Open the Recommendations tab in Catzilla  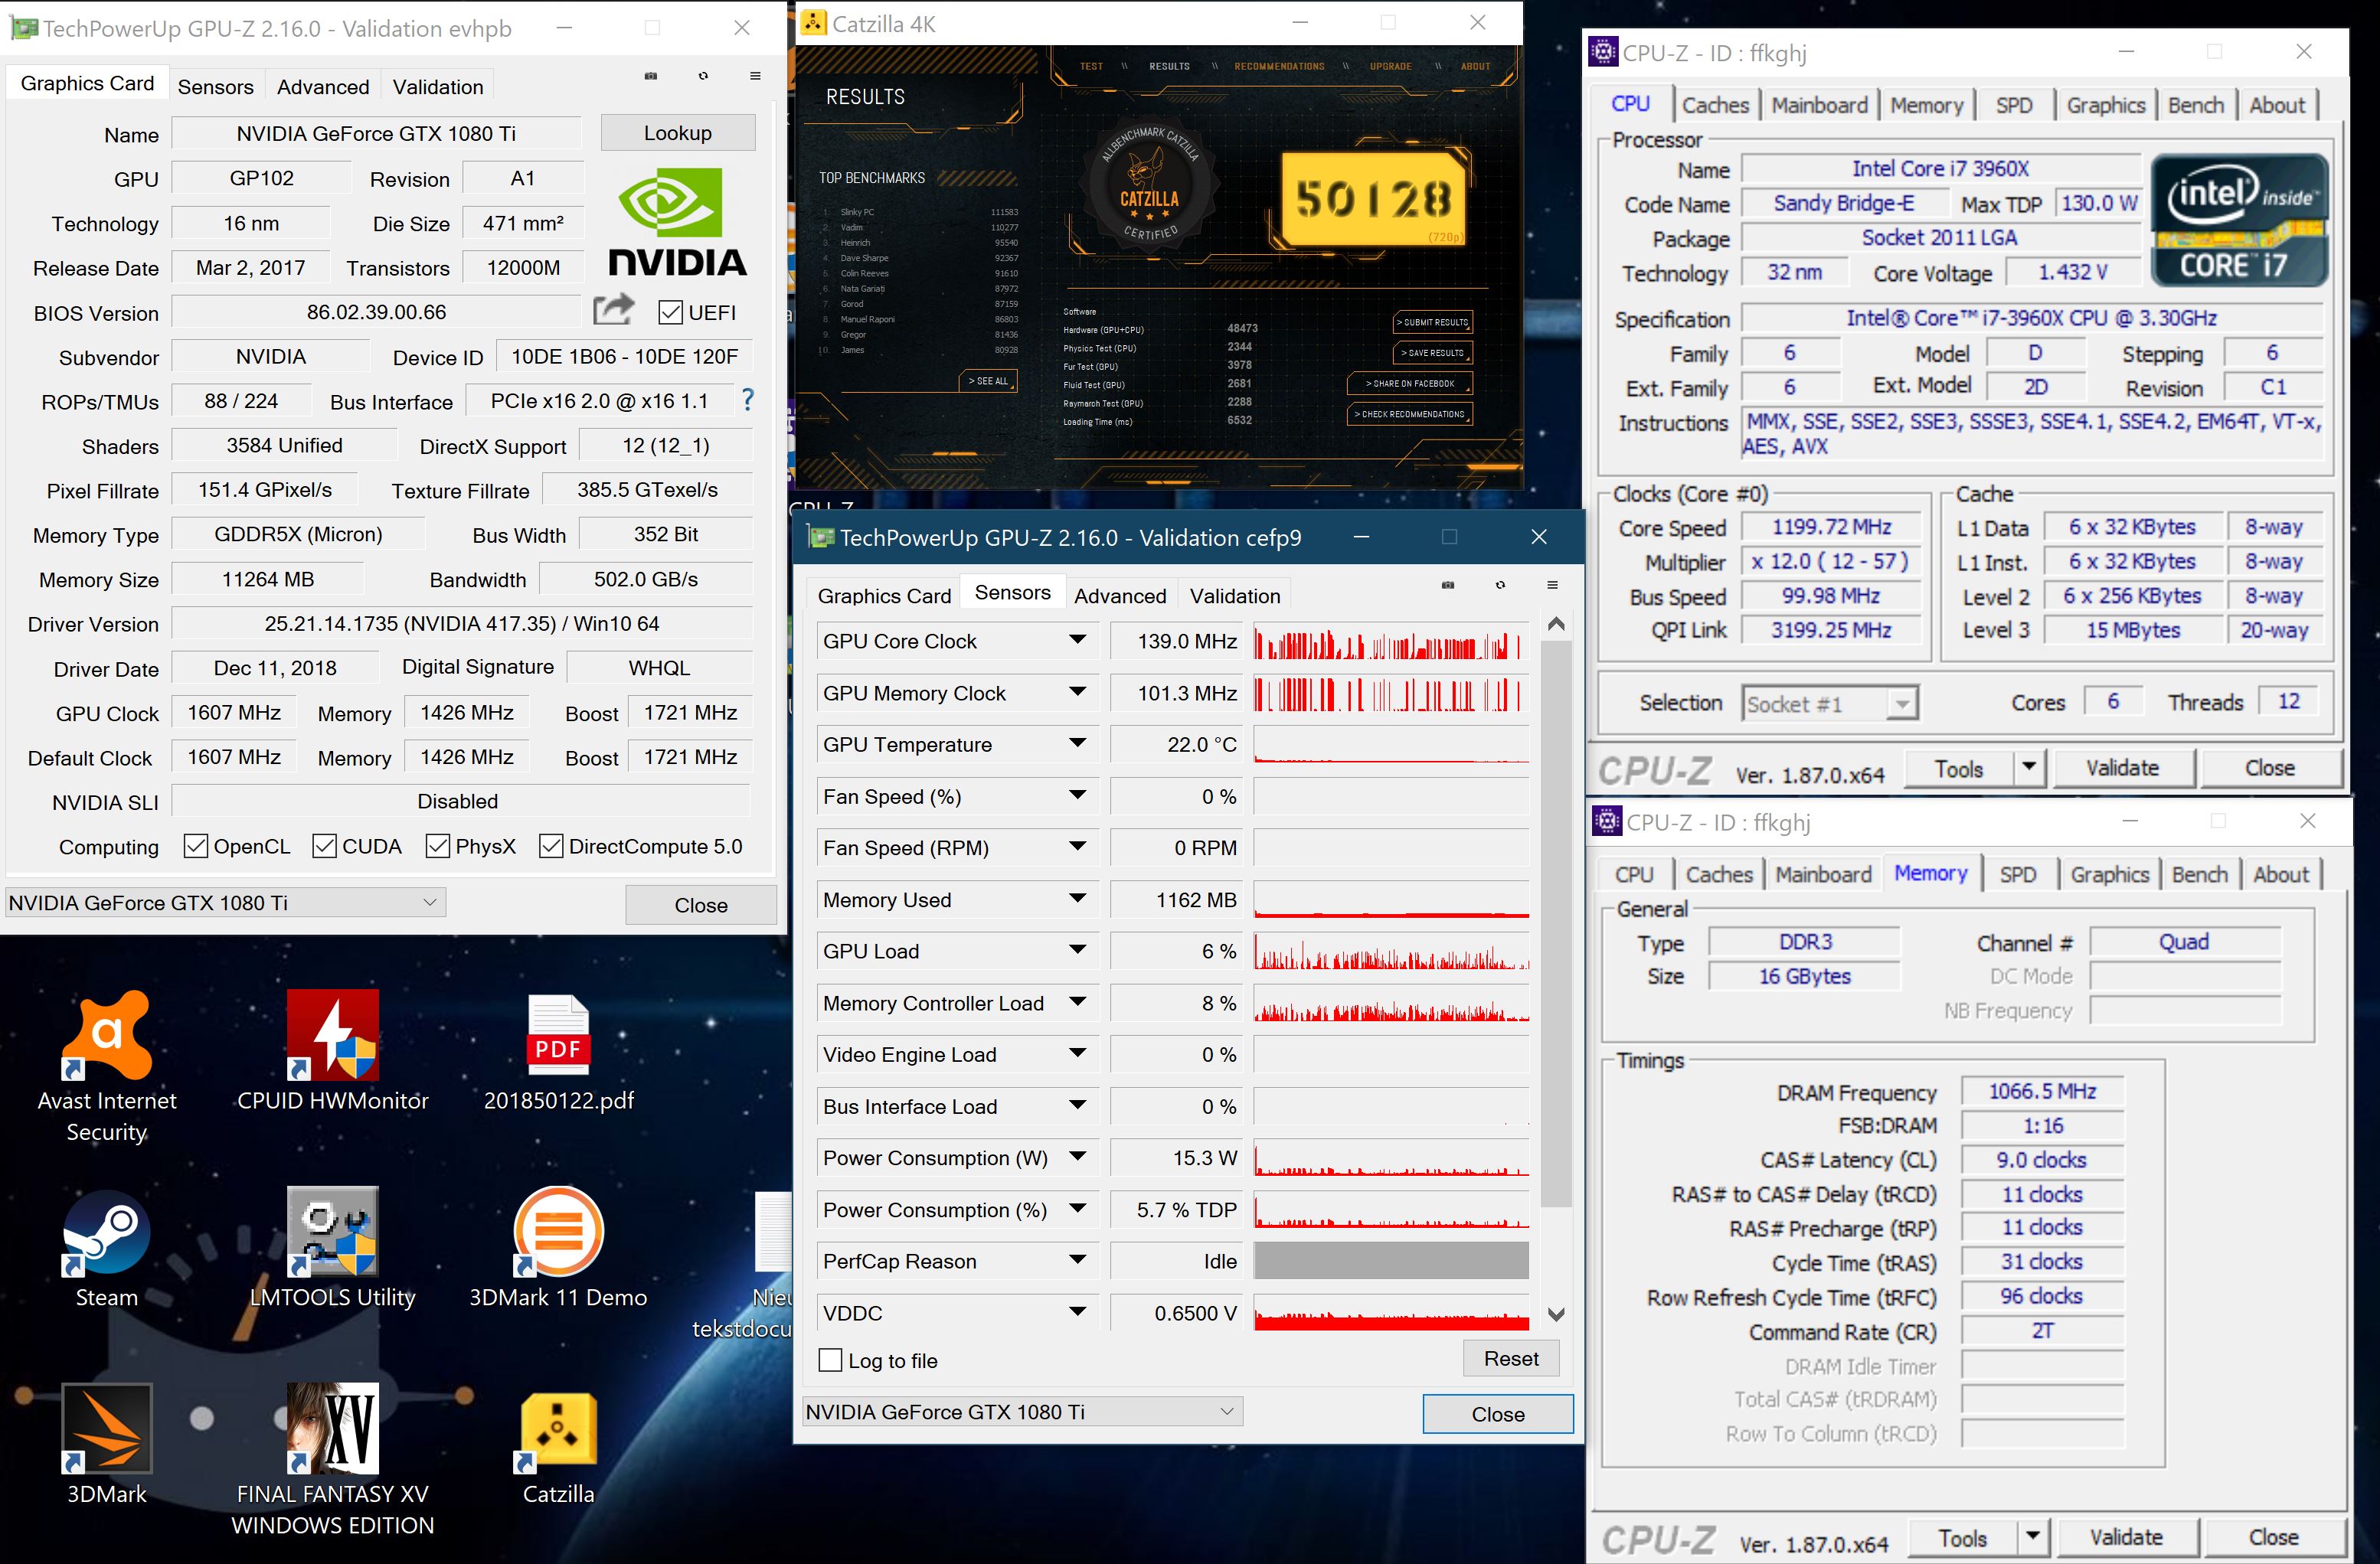[x=1279, y=67]
